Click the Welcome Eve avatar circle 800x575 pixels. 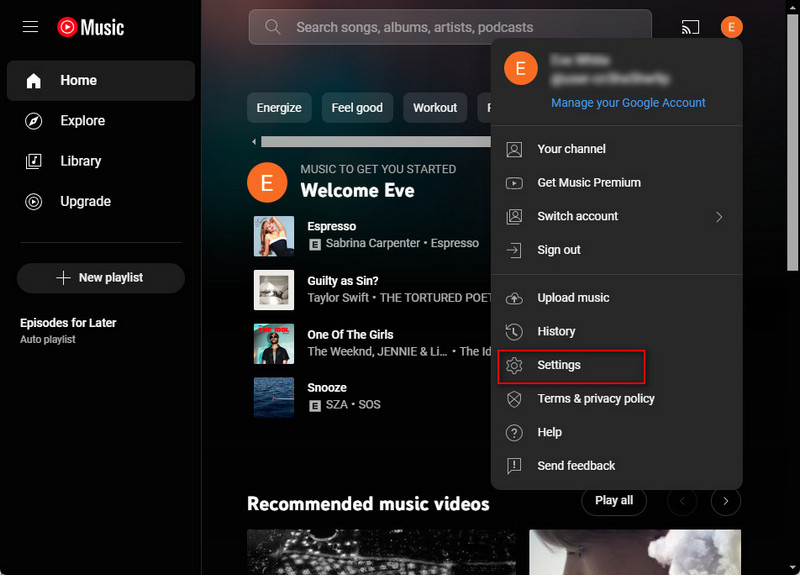[267, 183]
